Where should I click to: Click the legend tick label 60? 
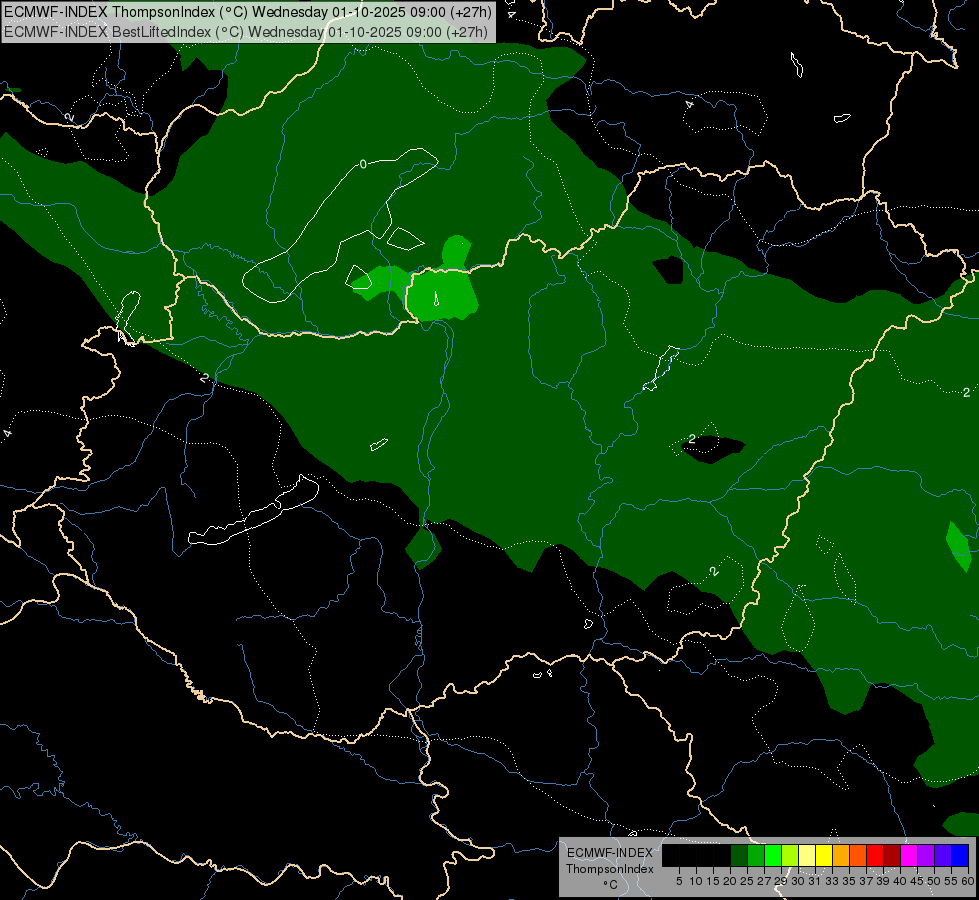click(968, 881)
